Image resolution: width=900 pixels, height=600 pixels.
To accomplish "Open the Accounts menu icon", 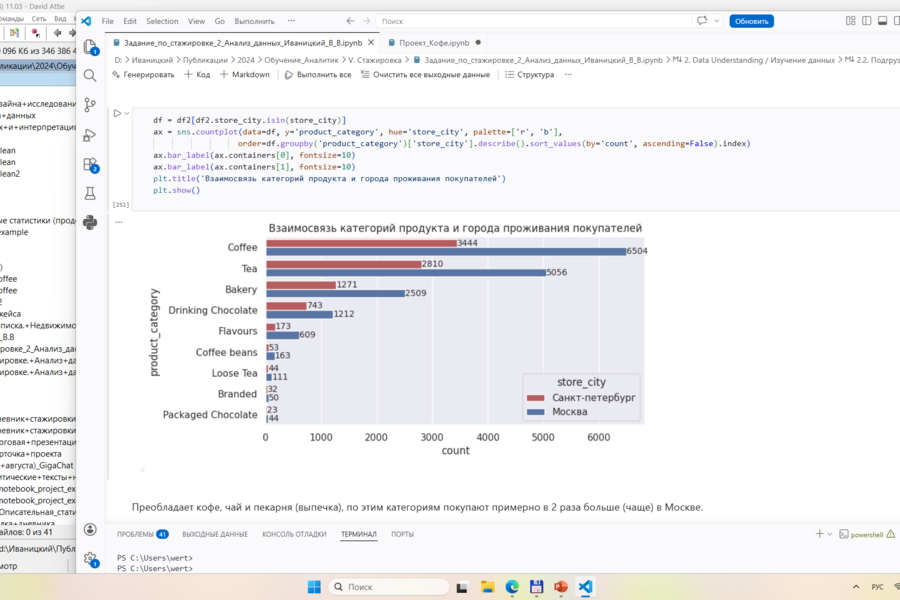I will point(90,529).
